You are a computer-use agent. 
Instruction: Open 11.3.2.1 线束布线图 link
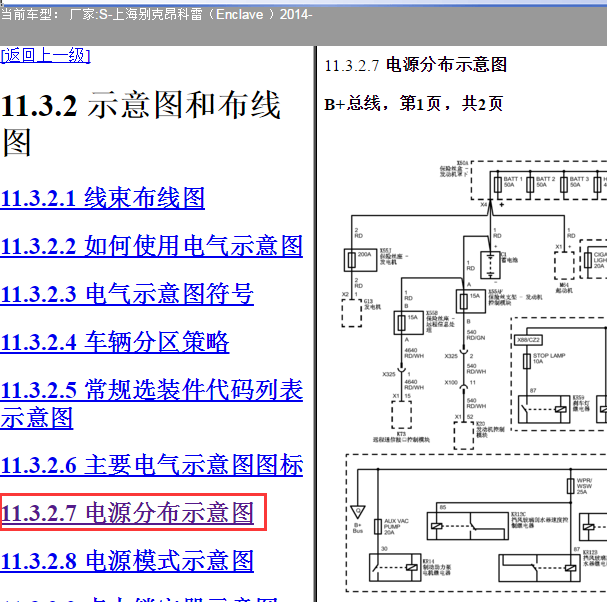(x=102, y=198)
